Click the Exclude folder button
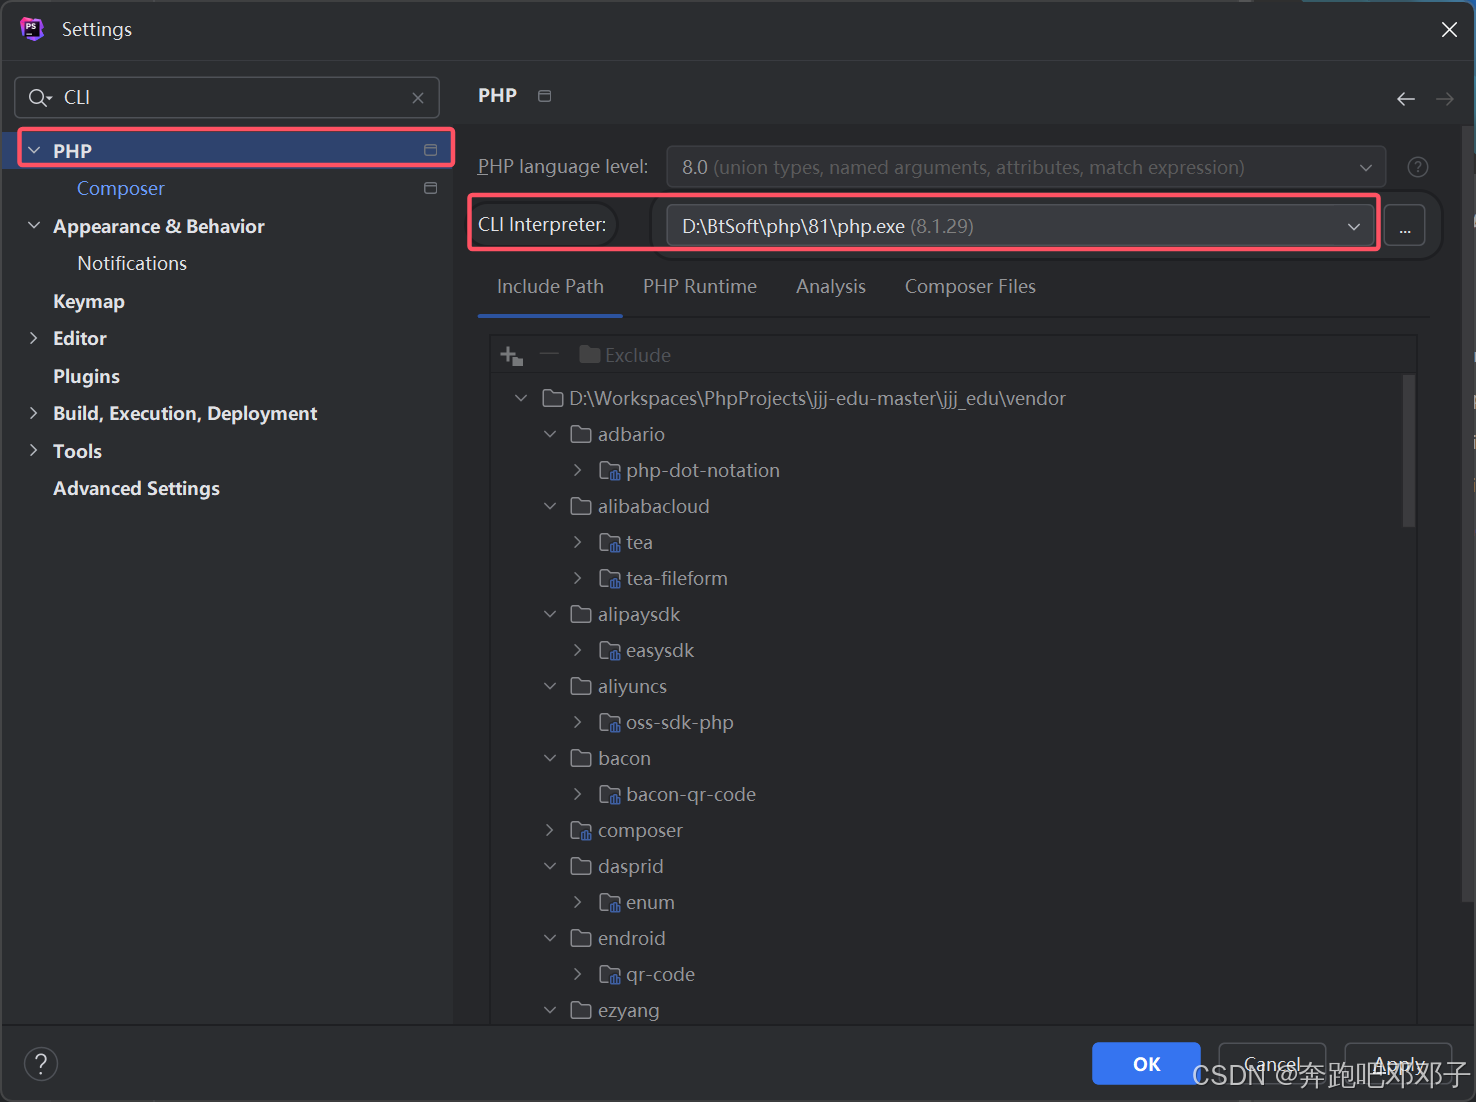This screenshot has height=1102, width=1476. click(625, 355)
